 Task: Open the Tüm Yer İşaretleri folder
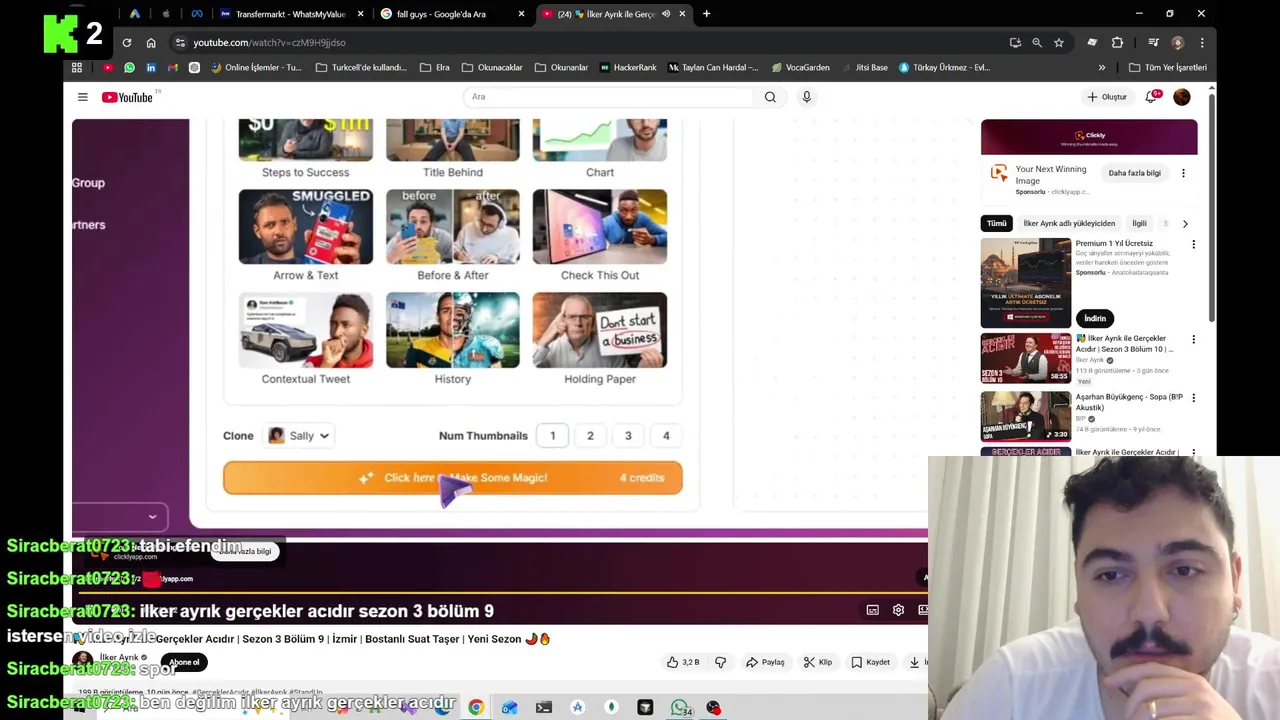tap(1168, 68)
